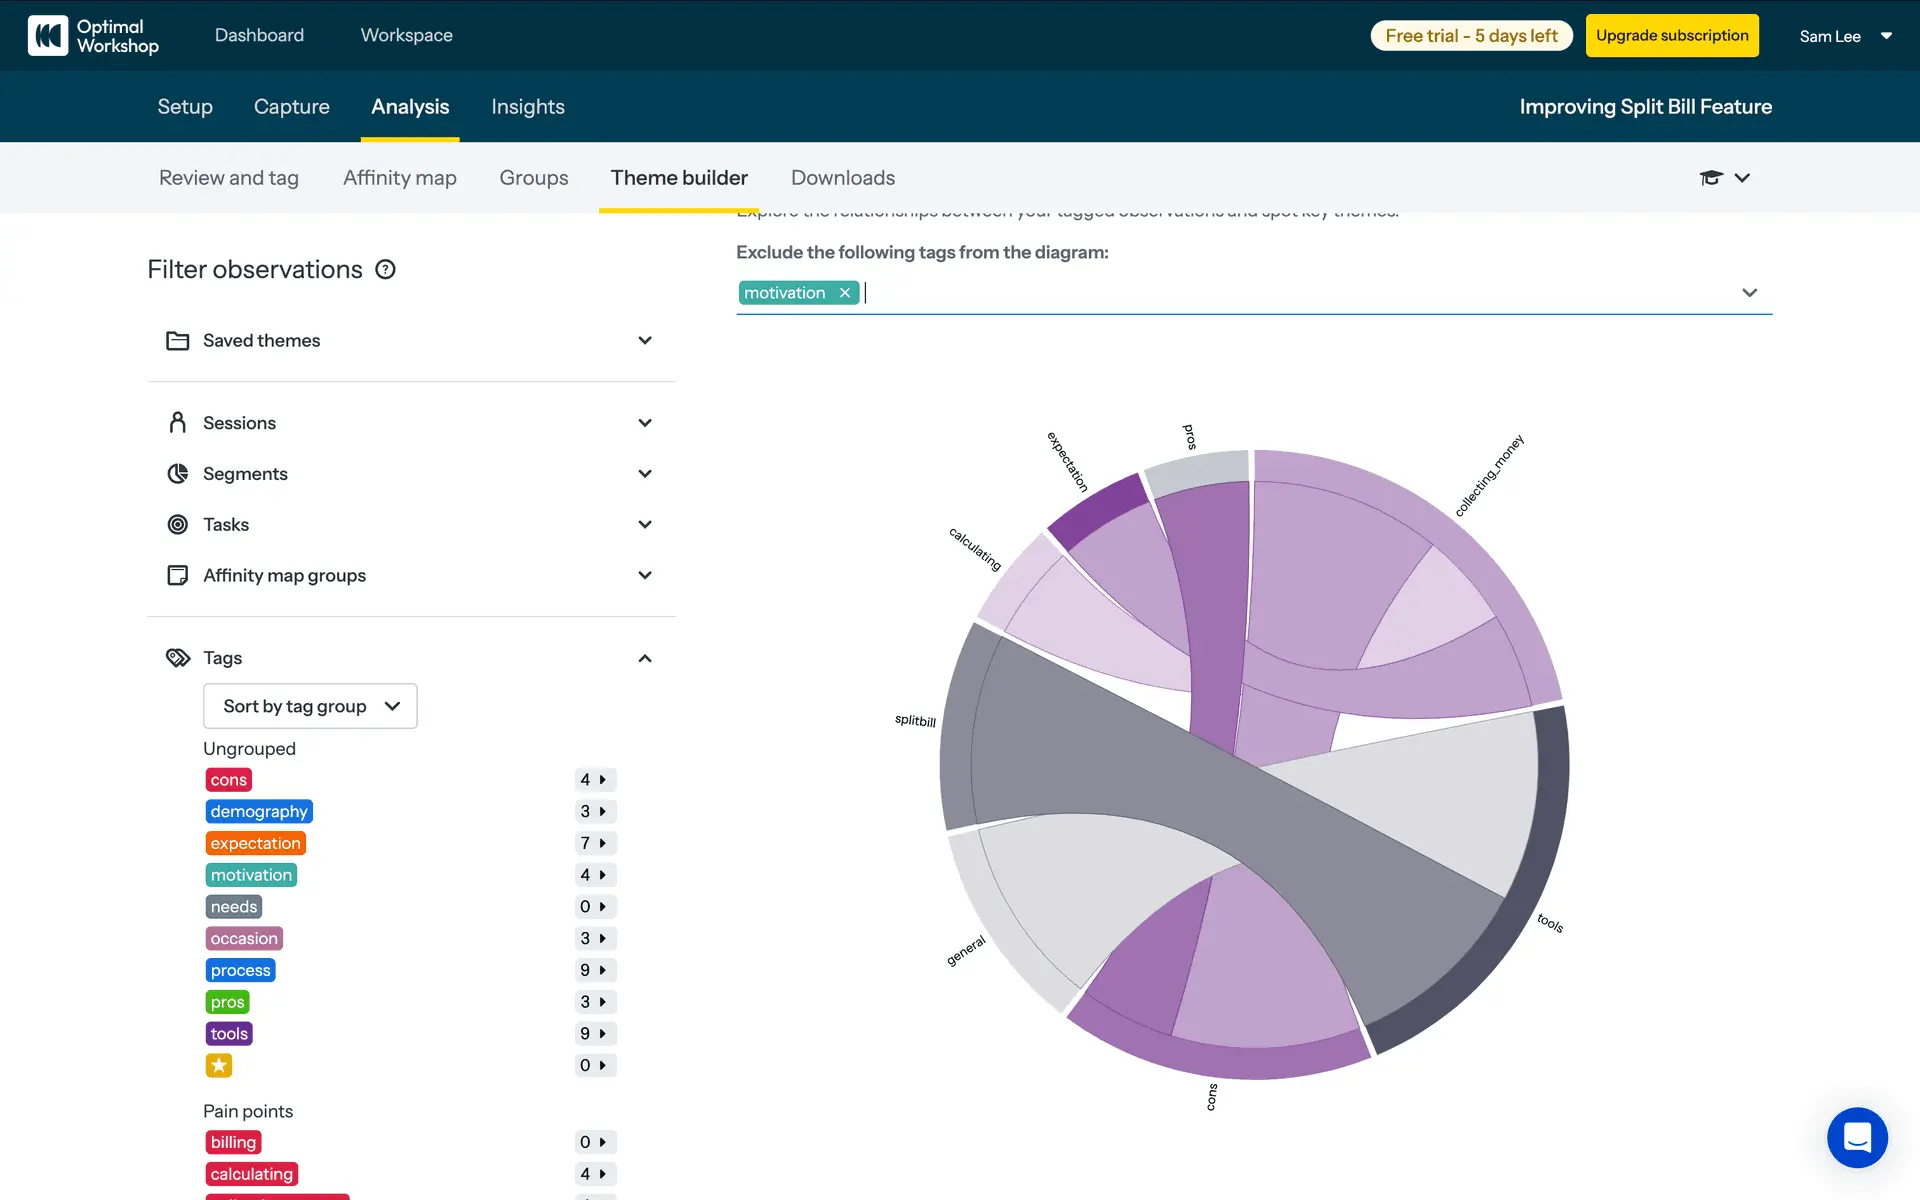Open the intercom chat bubble icon
Screen dimensions: 1920x1200
pos(1857,1137)
